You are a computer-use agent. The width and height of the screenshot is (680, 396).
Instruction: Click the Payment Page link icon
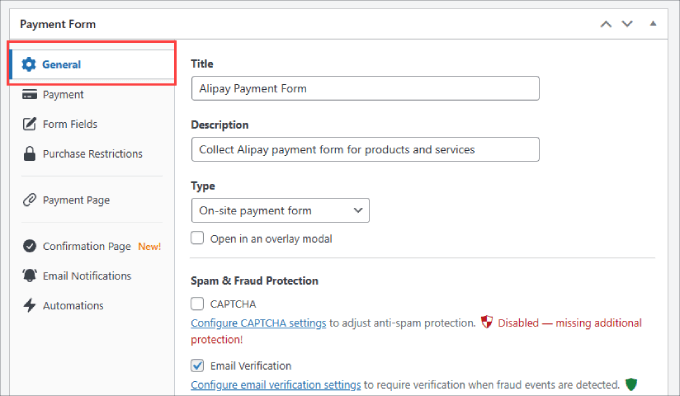pos(29,200)
